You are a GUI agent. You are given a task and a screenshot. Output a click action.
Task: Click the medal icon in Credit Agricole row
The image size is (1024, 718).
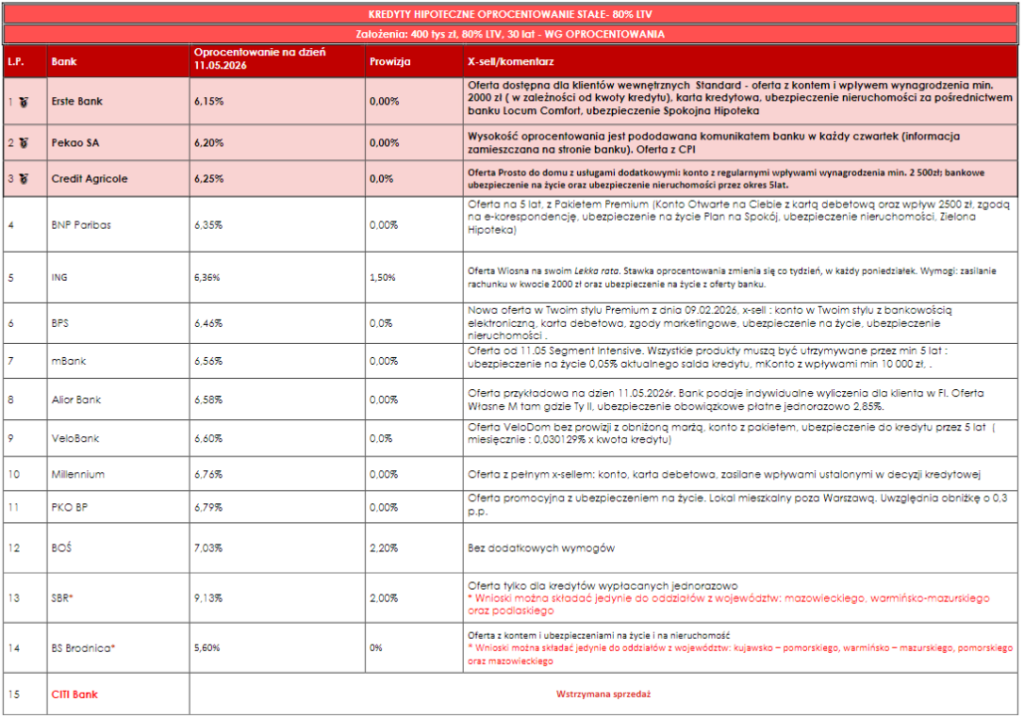tap(24, 179)
